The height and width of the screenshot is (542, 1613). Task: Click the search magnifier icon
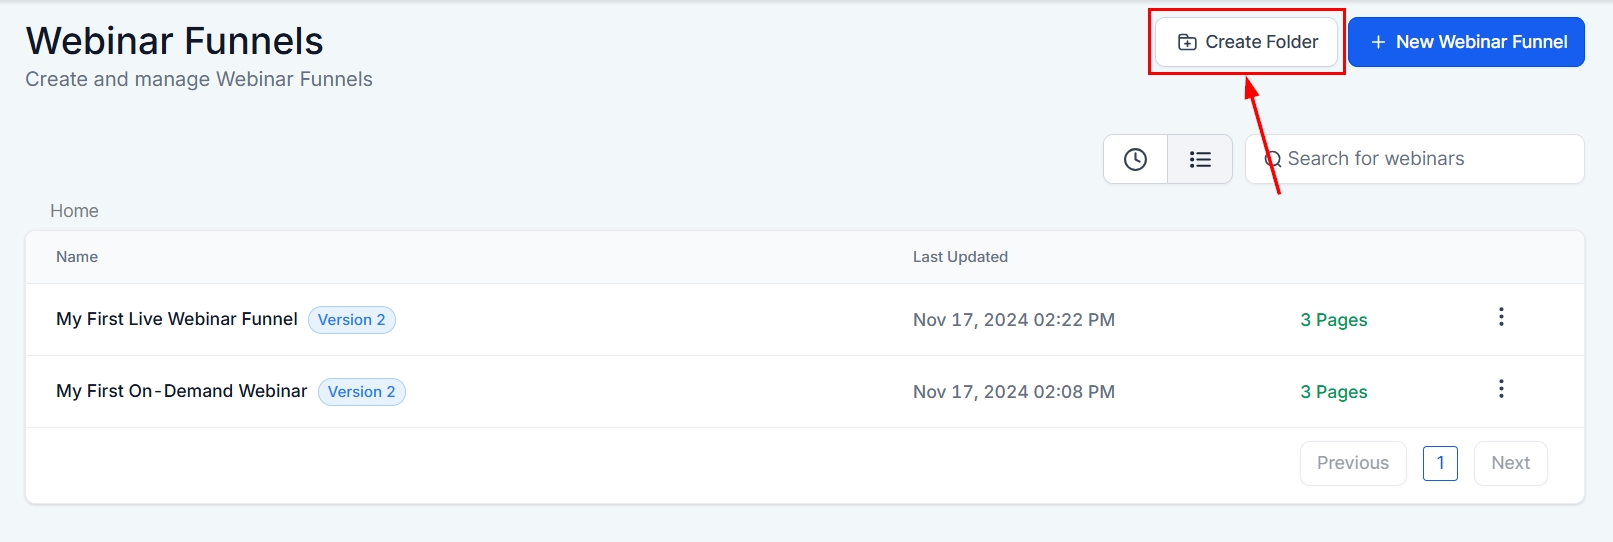1272,159
